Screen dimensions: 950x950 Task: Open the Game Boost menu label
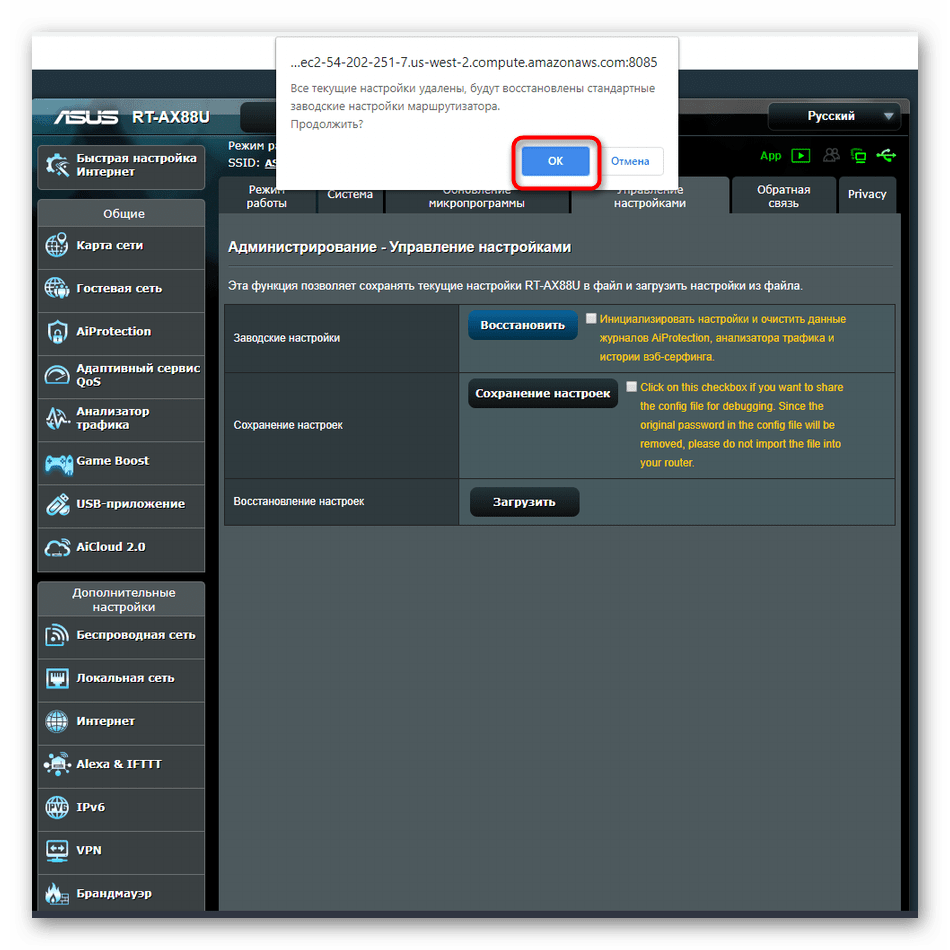tap(113, 461)
